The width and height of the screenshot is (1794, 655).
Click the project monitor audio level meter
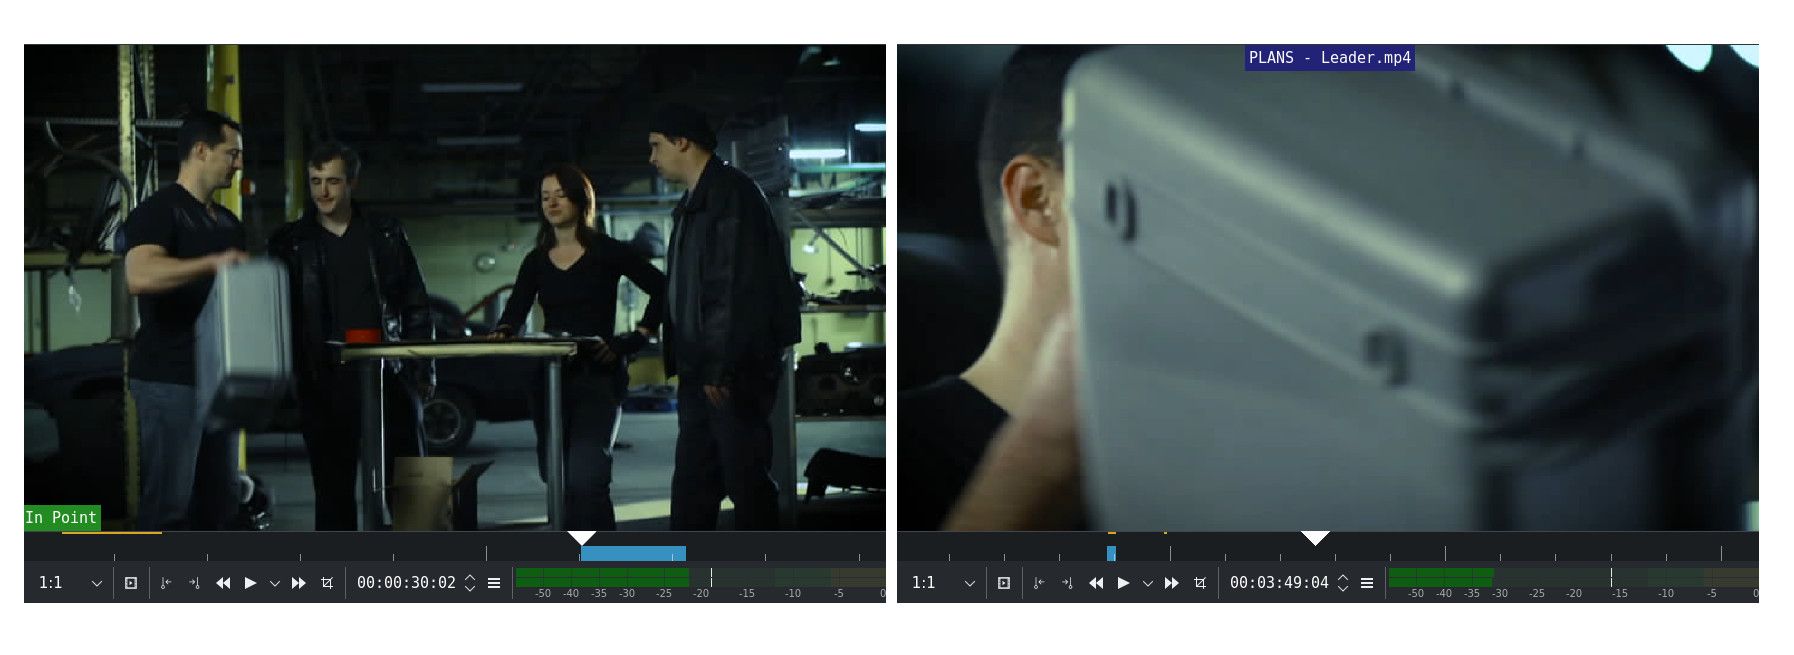[1573, 577]
